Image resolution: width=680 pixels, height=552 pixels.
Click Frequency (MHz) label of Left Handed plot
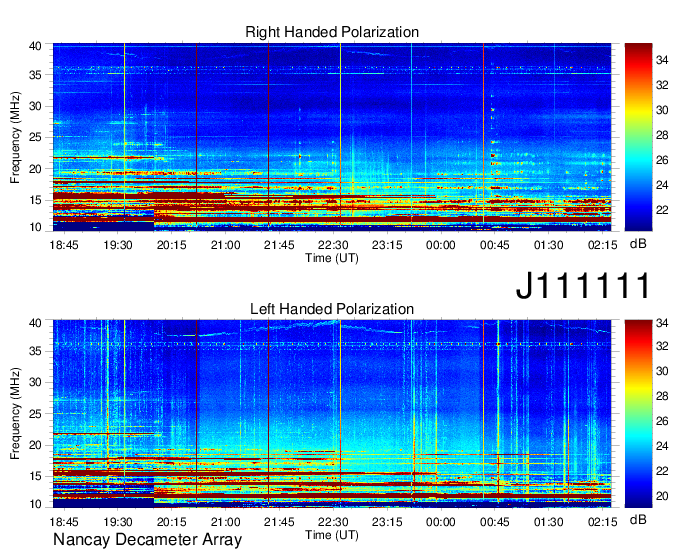(15, 414)
